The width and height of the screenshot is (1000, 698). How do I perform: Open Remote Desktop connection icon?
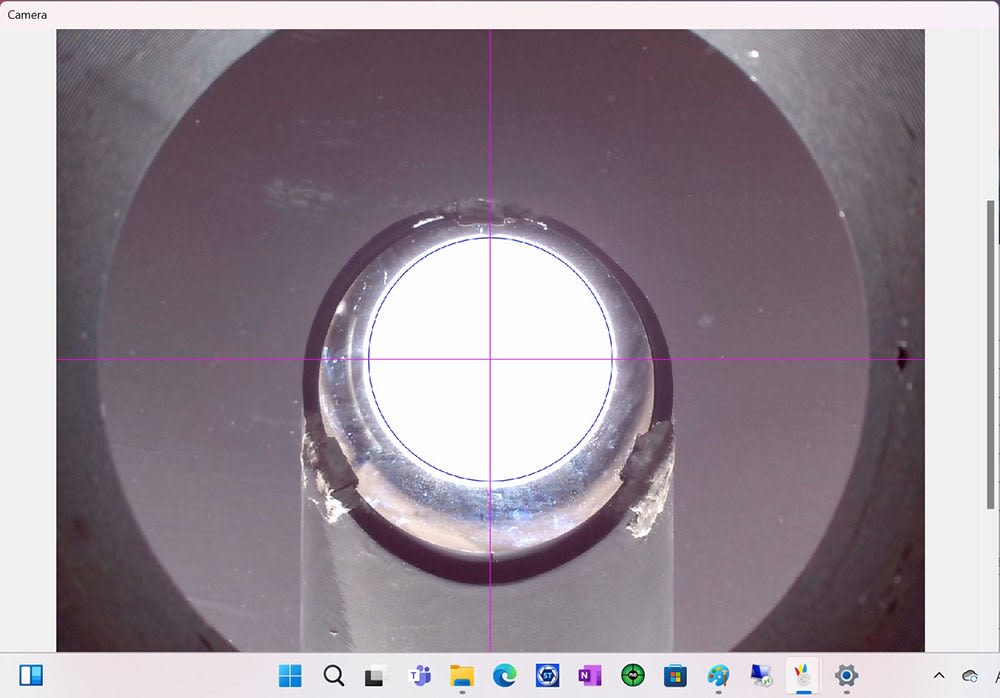click(x=761, y=675)
